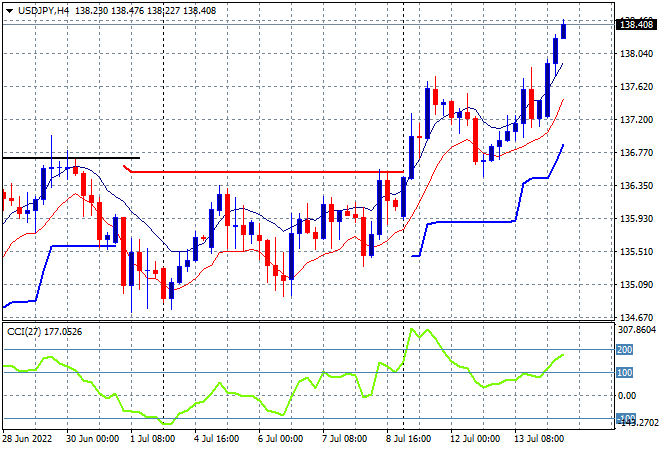The image size is (660, 450).
Task: Click the green CCI line peak above 200
Action: click(412, 329)
